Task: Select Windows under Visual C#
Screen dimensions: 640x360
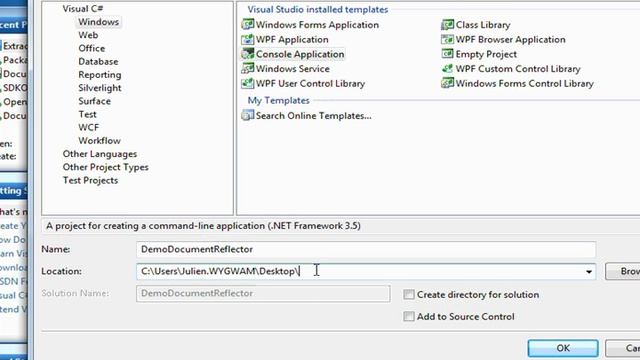Action: point(98,22)
